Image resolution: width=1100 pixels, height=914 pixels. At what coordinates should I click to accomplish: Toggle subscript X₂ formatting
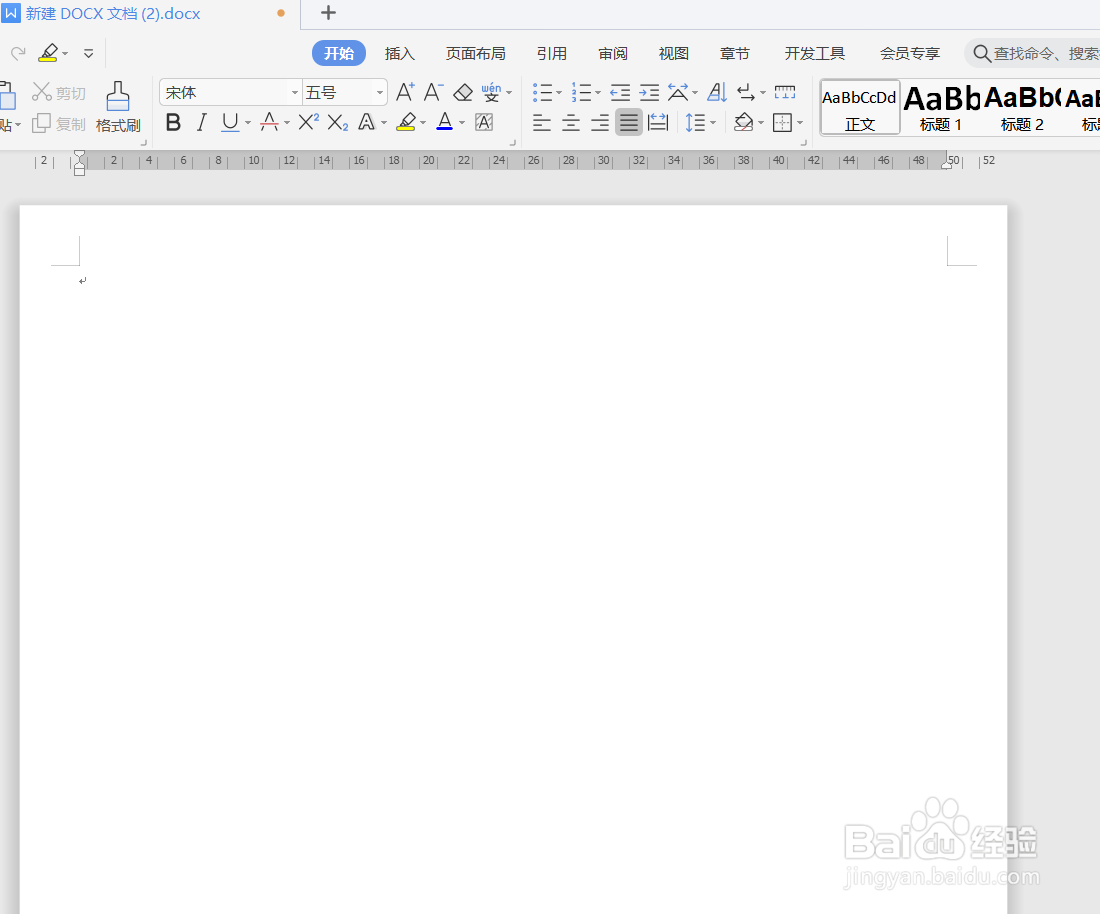click(337, 123)
